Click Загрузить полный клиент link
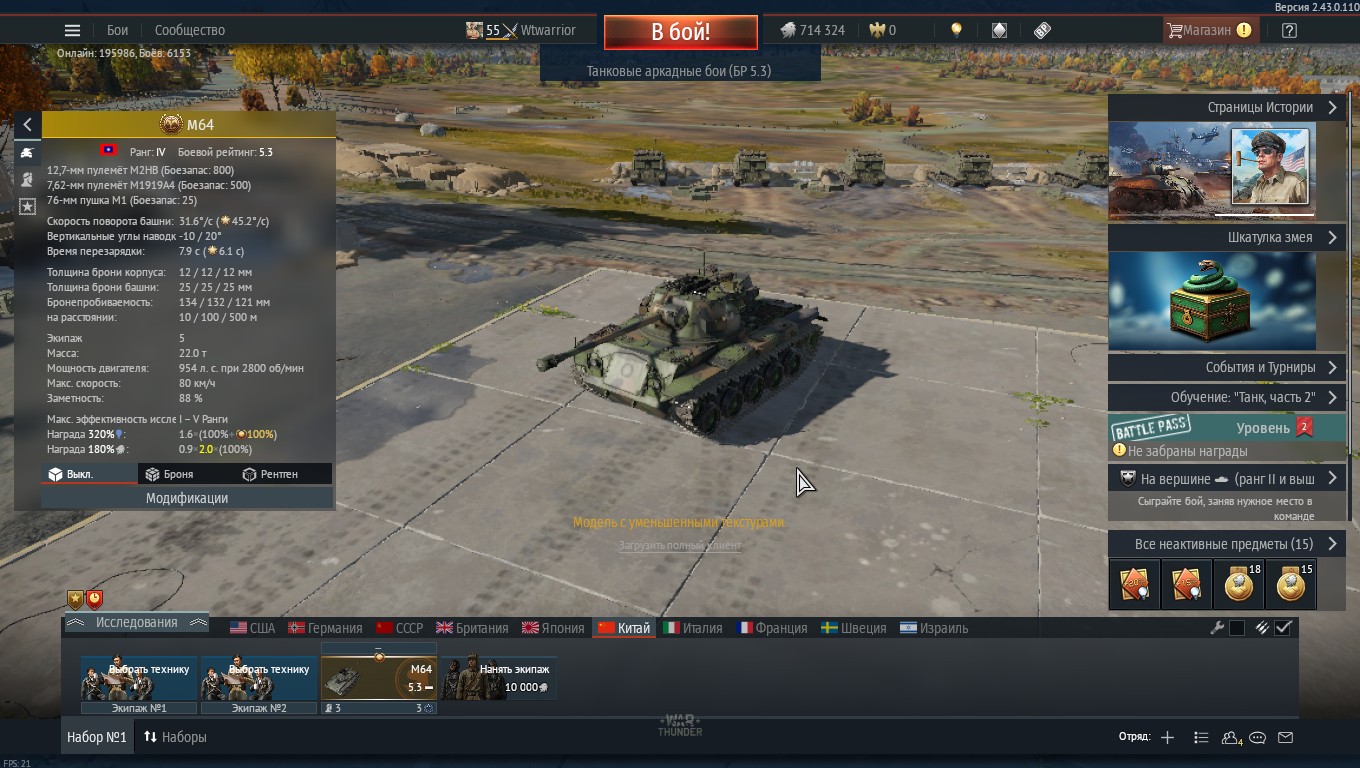Image resolution: width=1360 pixels, height=768 pixels. 680,545
